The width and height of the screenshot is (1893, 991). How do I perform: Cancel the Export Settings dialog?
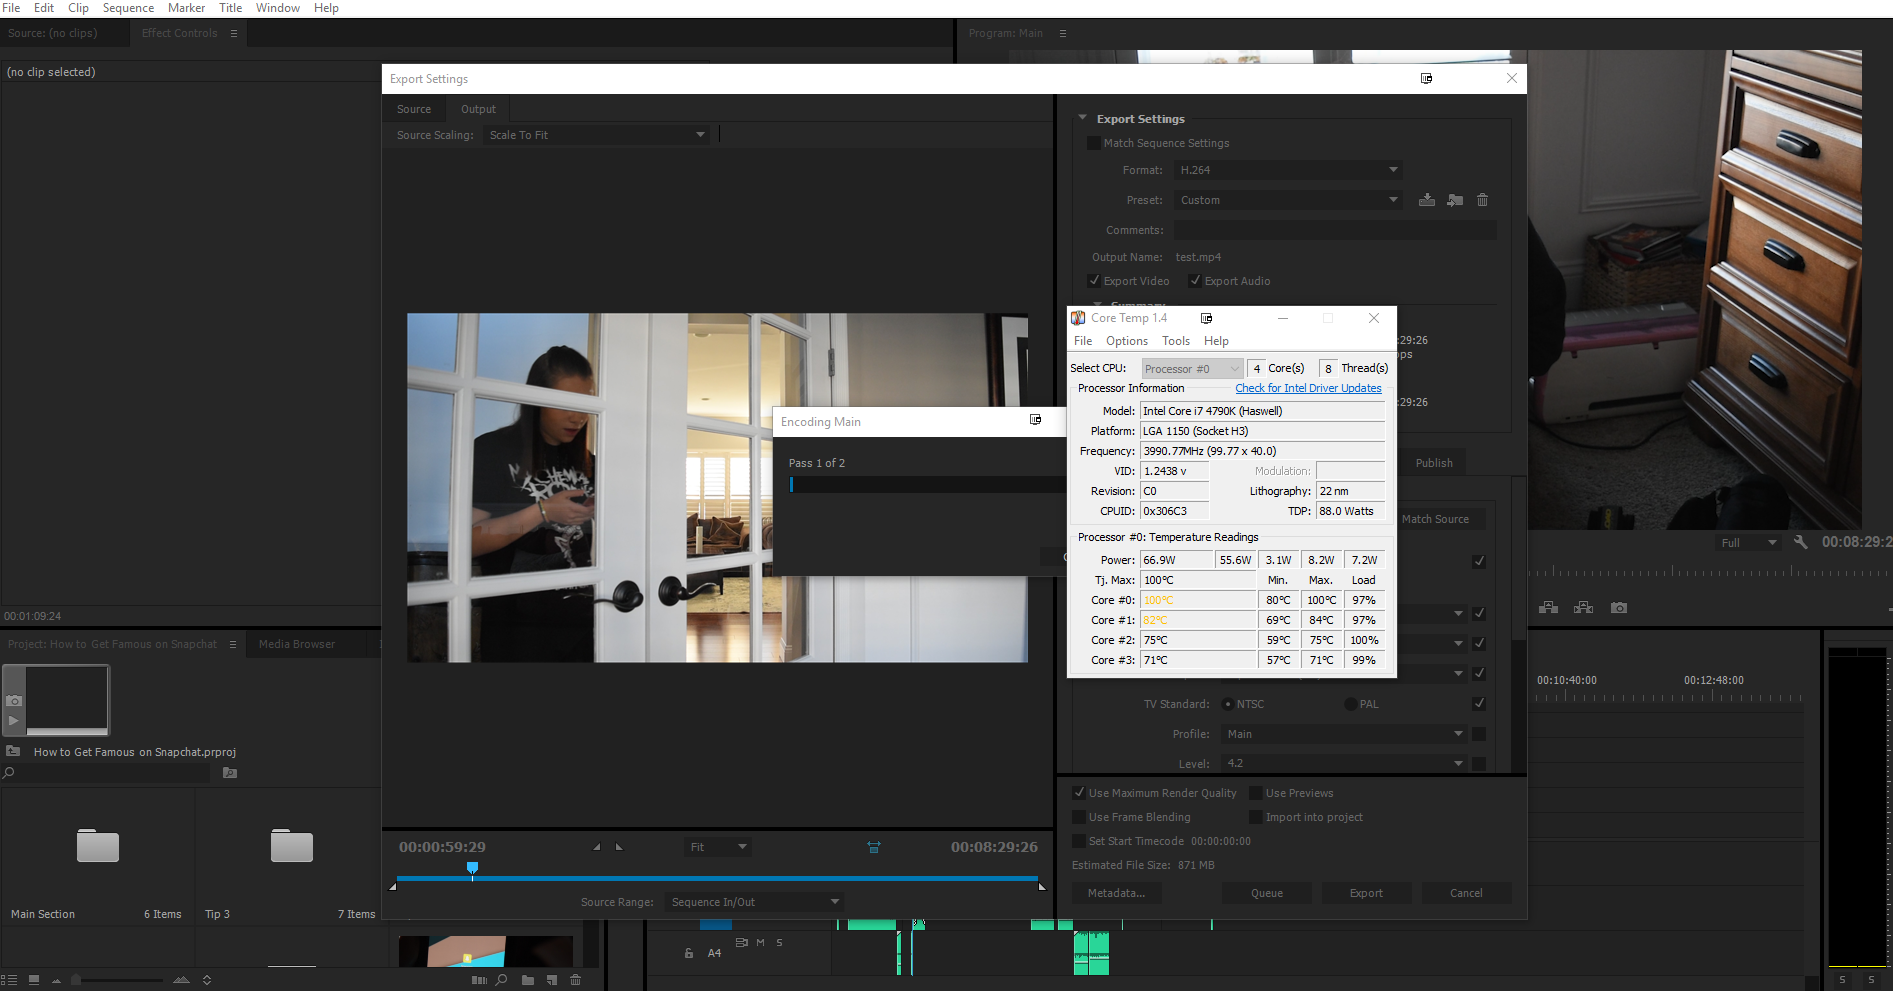1466,893
